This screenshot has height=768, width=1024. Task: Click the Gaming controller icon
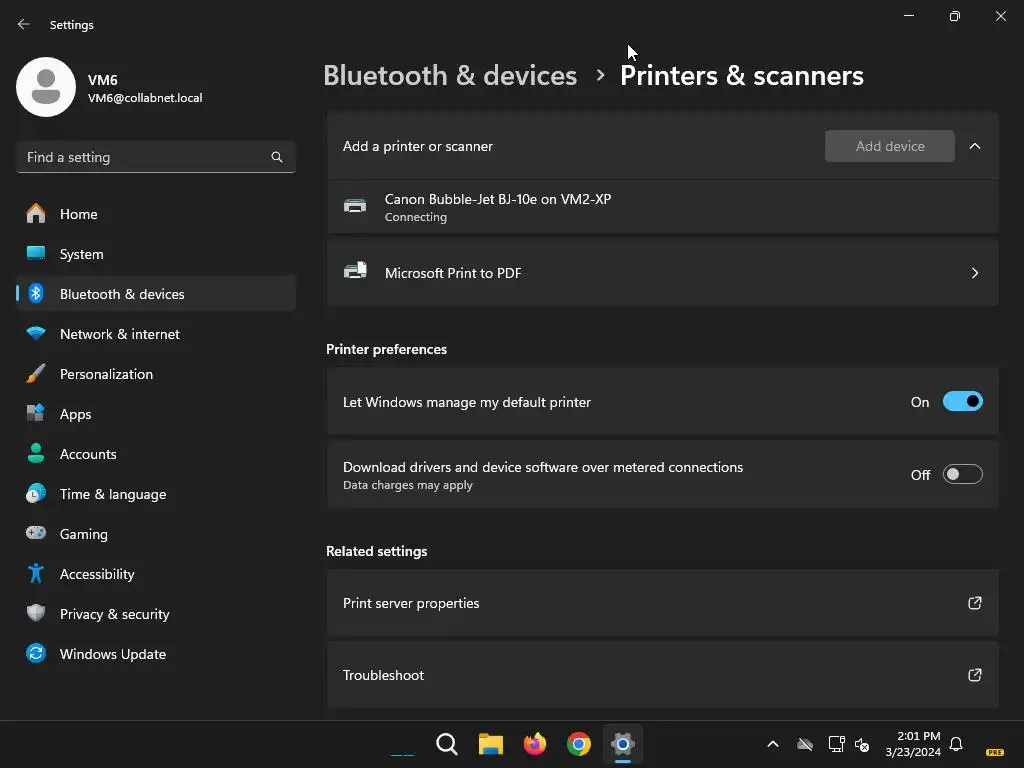point(36,533)
